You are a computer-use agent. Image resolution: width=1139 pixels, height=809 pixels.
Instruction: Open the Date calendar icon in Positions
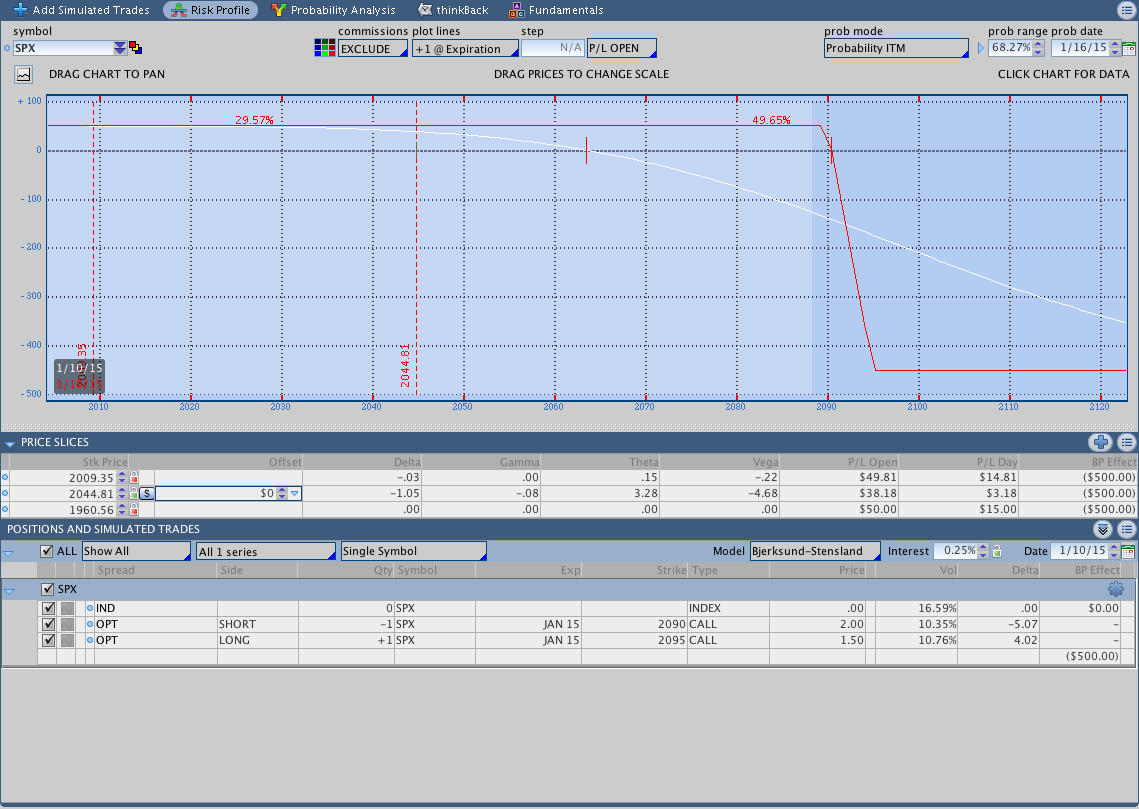pyautogui.click(x=1129, y=551)
